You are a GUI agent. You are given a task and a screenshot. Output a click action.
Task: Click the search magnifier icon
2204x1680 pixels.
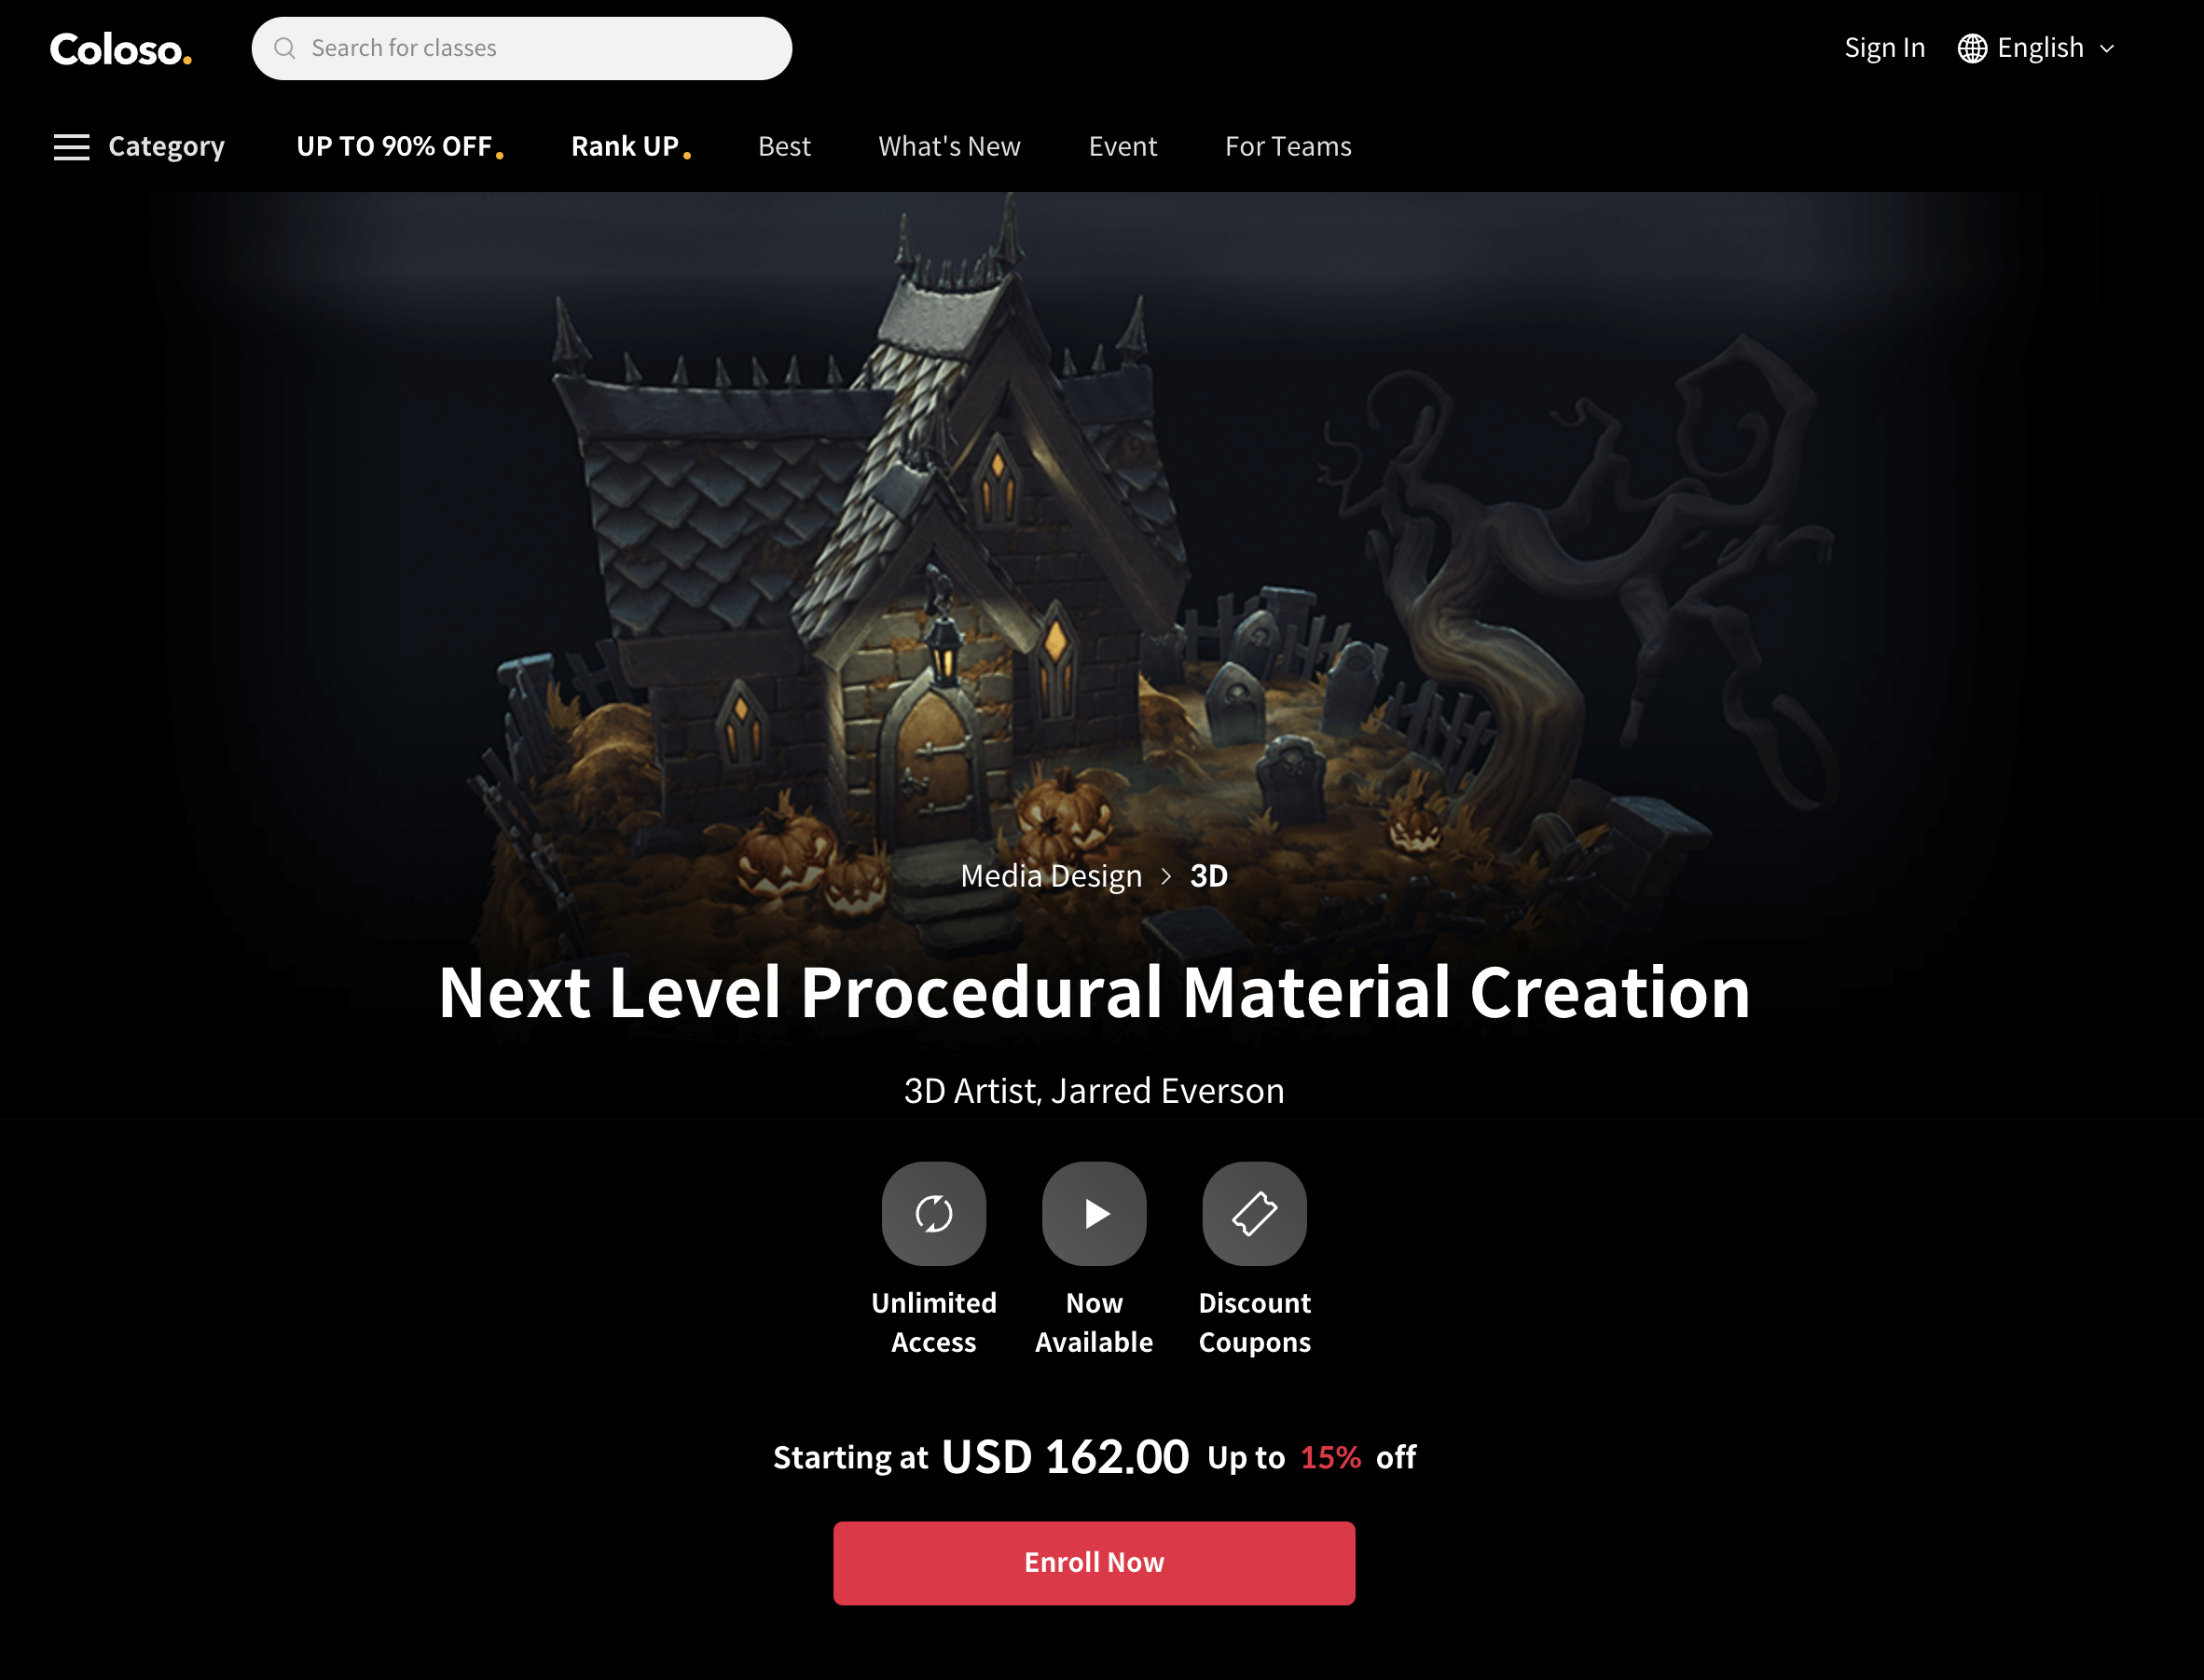pyautogui.click(x=285, y=48)
